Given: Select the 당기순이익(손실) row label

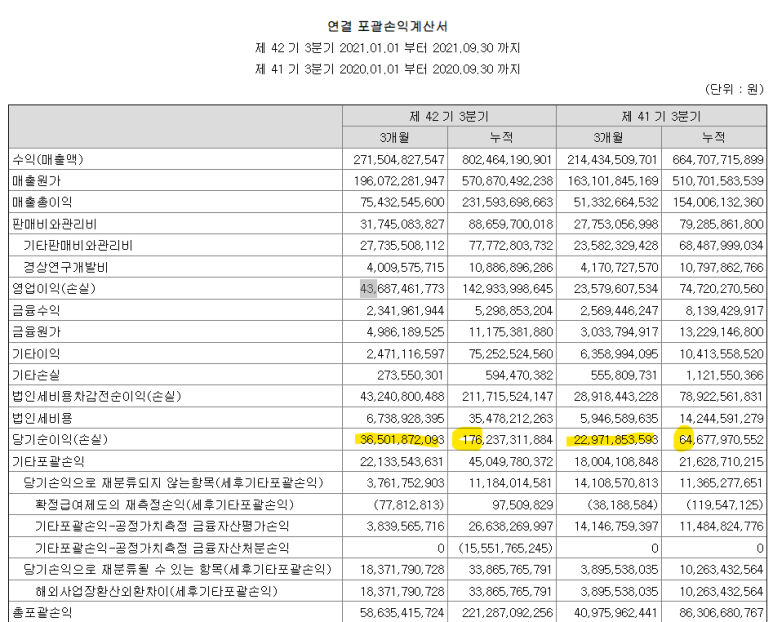Looking at the screenshot, I should 56,440.
